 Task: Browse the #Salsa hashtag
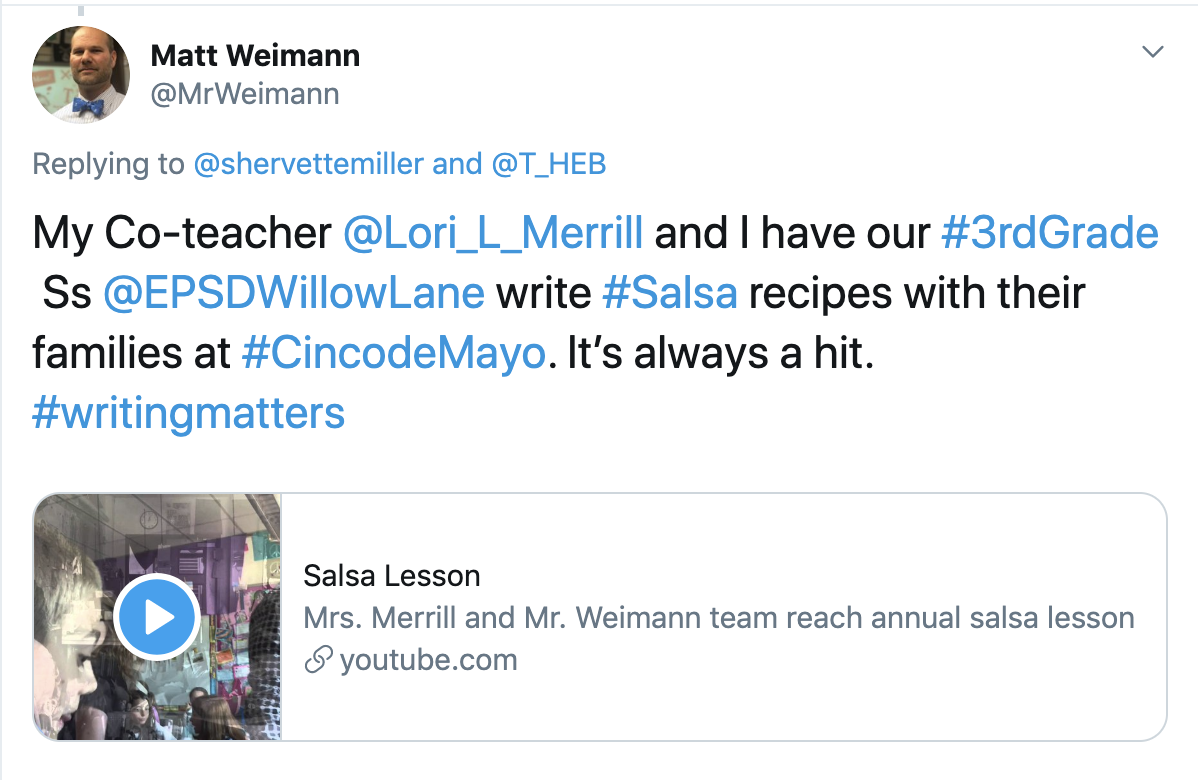point(670,293)
